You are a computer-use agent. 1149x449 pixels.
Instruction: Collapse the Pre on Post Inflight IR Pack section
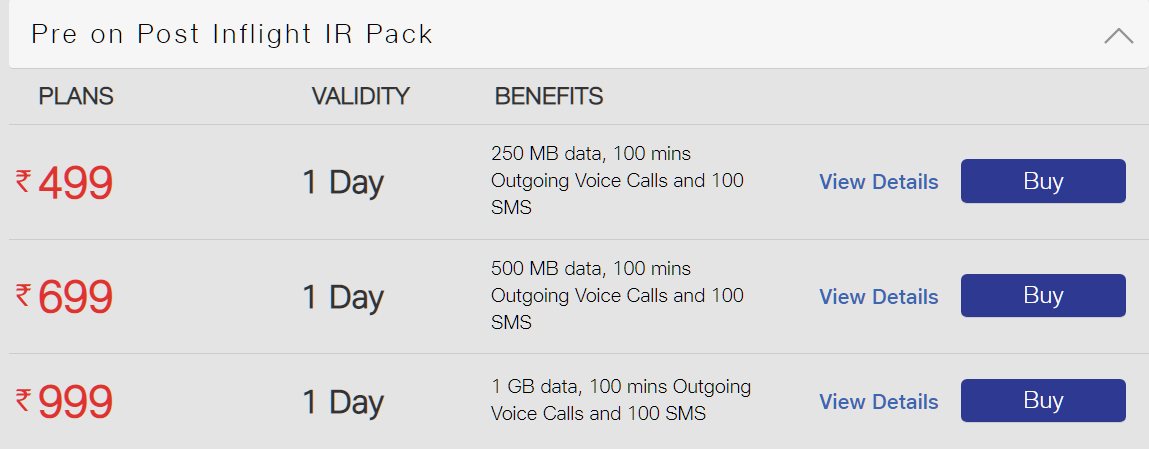tap(1118, 36)
